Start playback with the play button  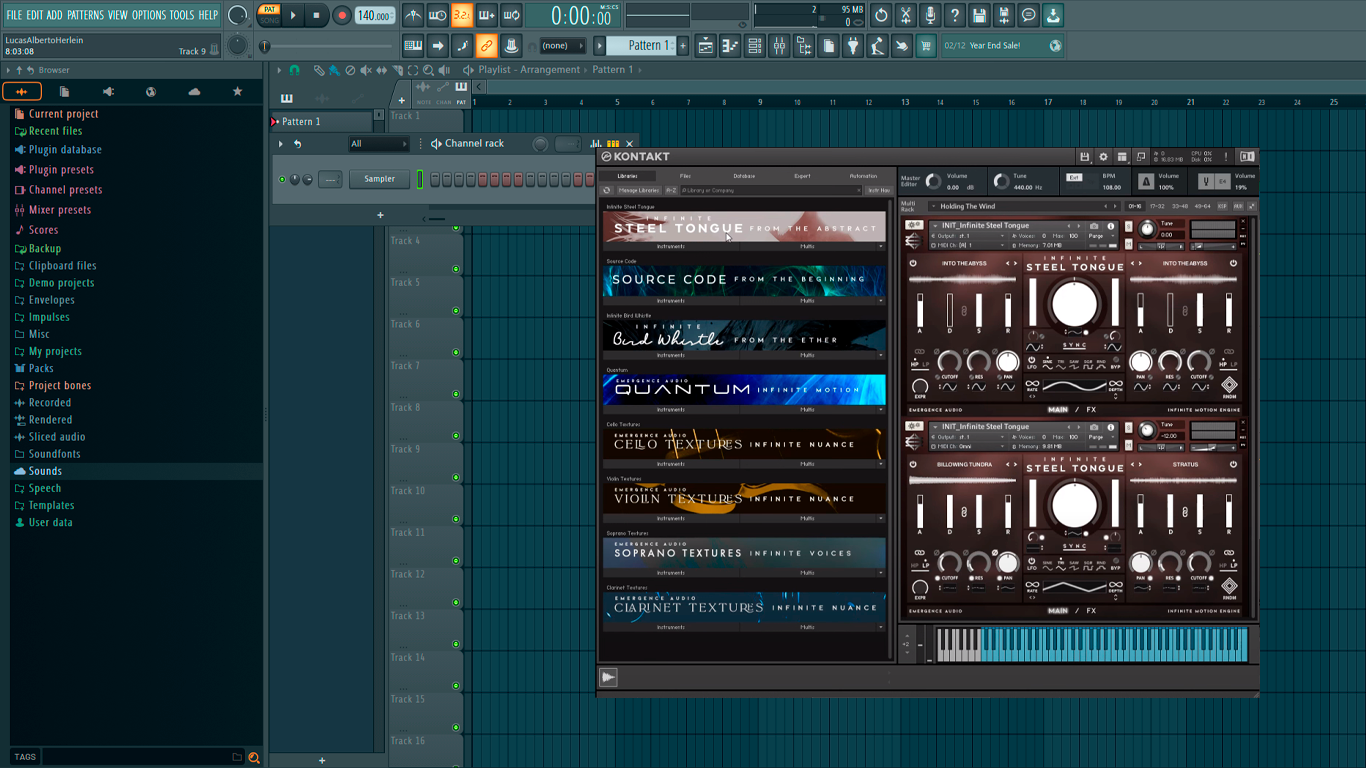[293, 16]
